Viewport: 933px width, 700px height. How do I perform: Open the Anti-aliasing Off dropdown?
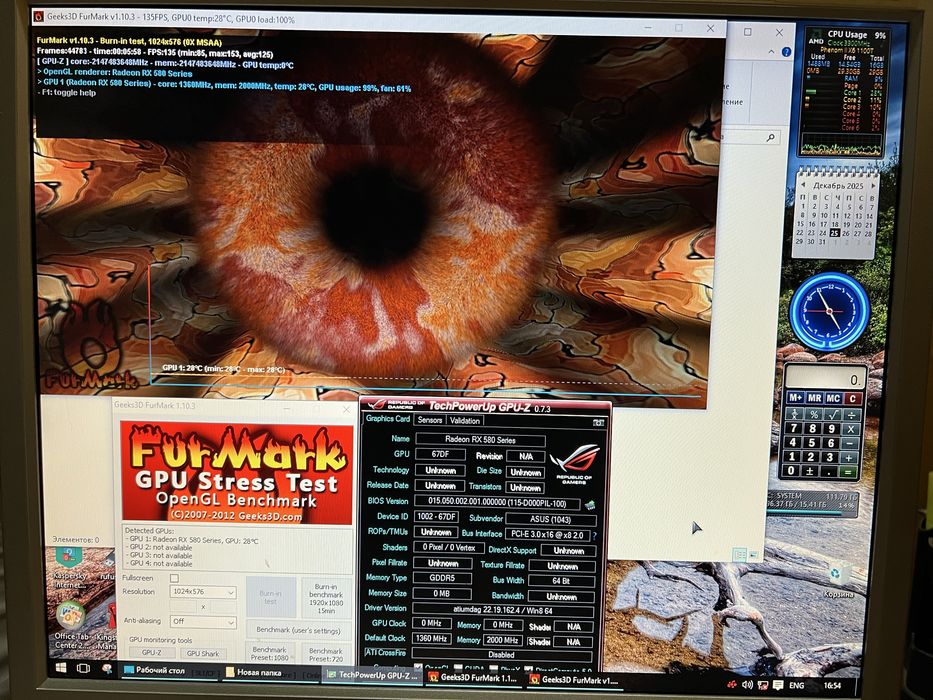(x=203, y=621)
